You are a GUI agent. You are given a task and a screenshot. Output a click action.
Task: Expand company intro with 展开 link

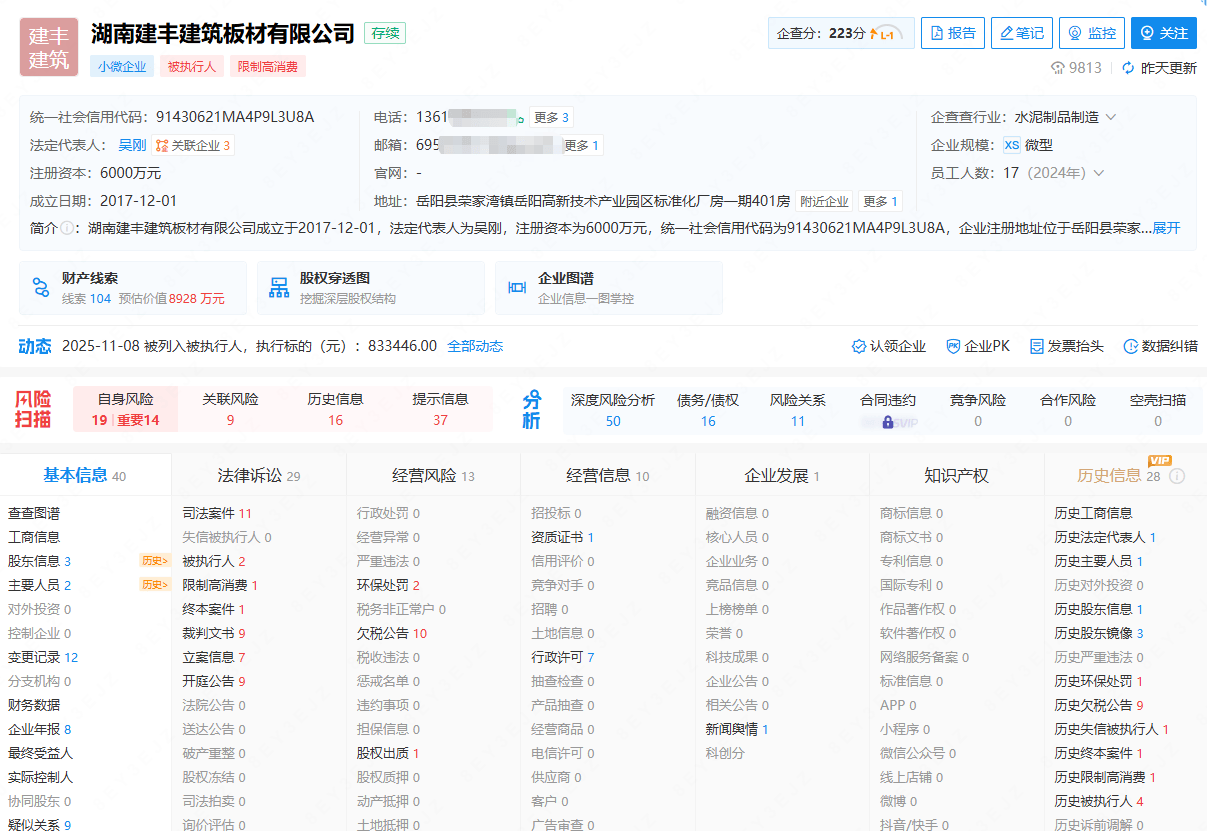(x=1166, y=228)
